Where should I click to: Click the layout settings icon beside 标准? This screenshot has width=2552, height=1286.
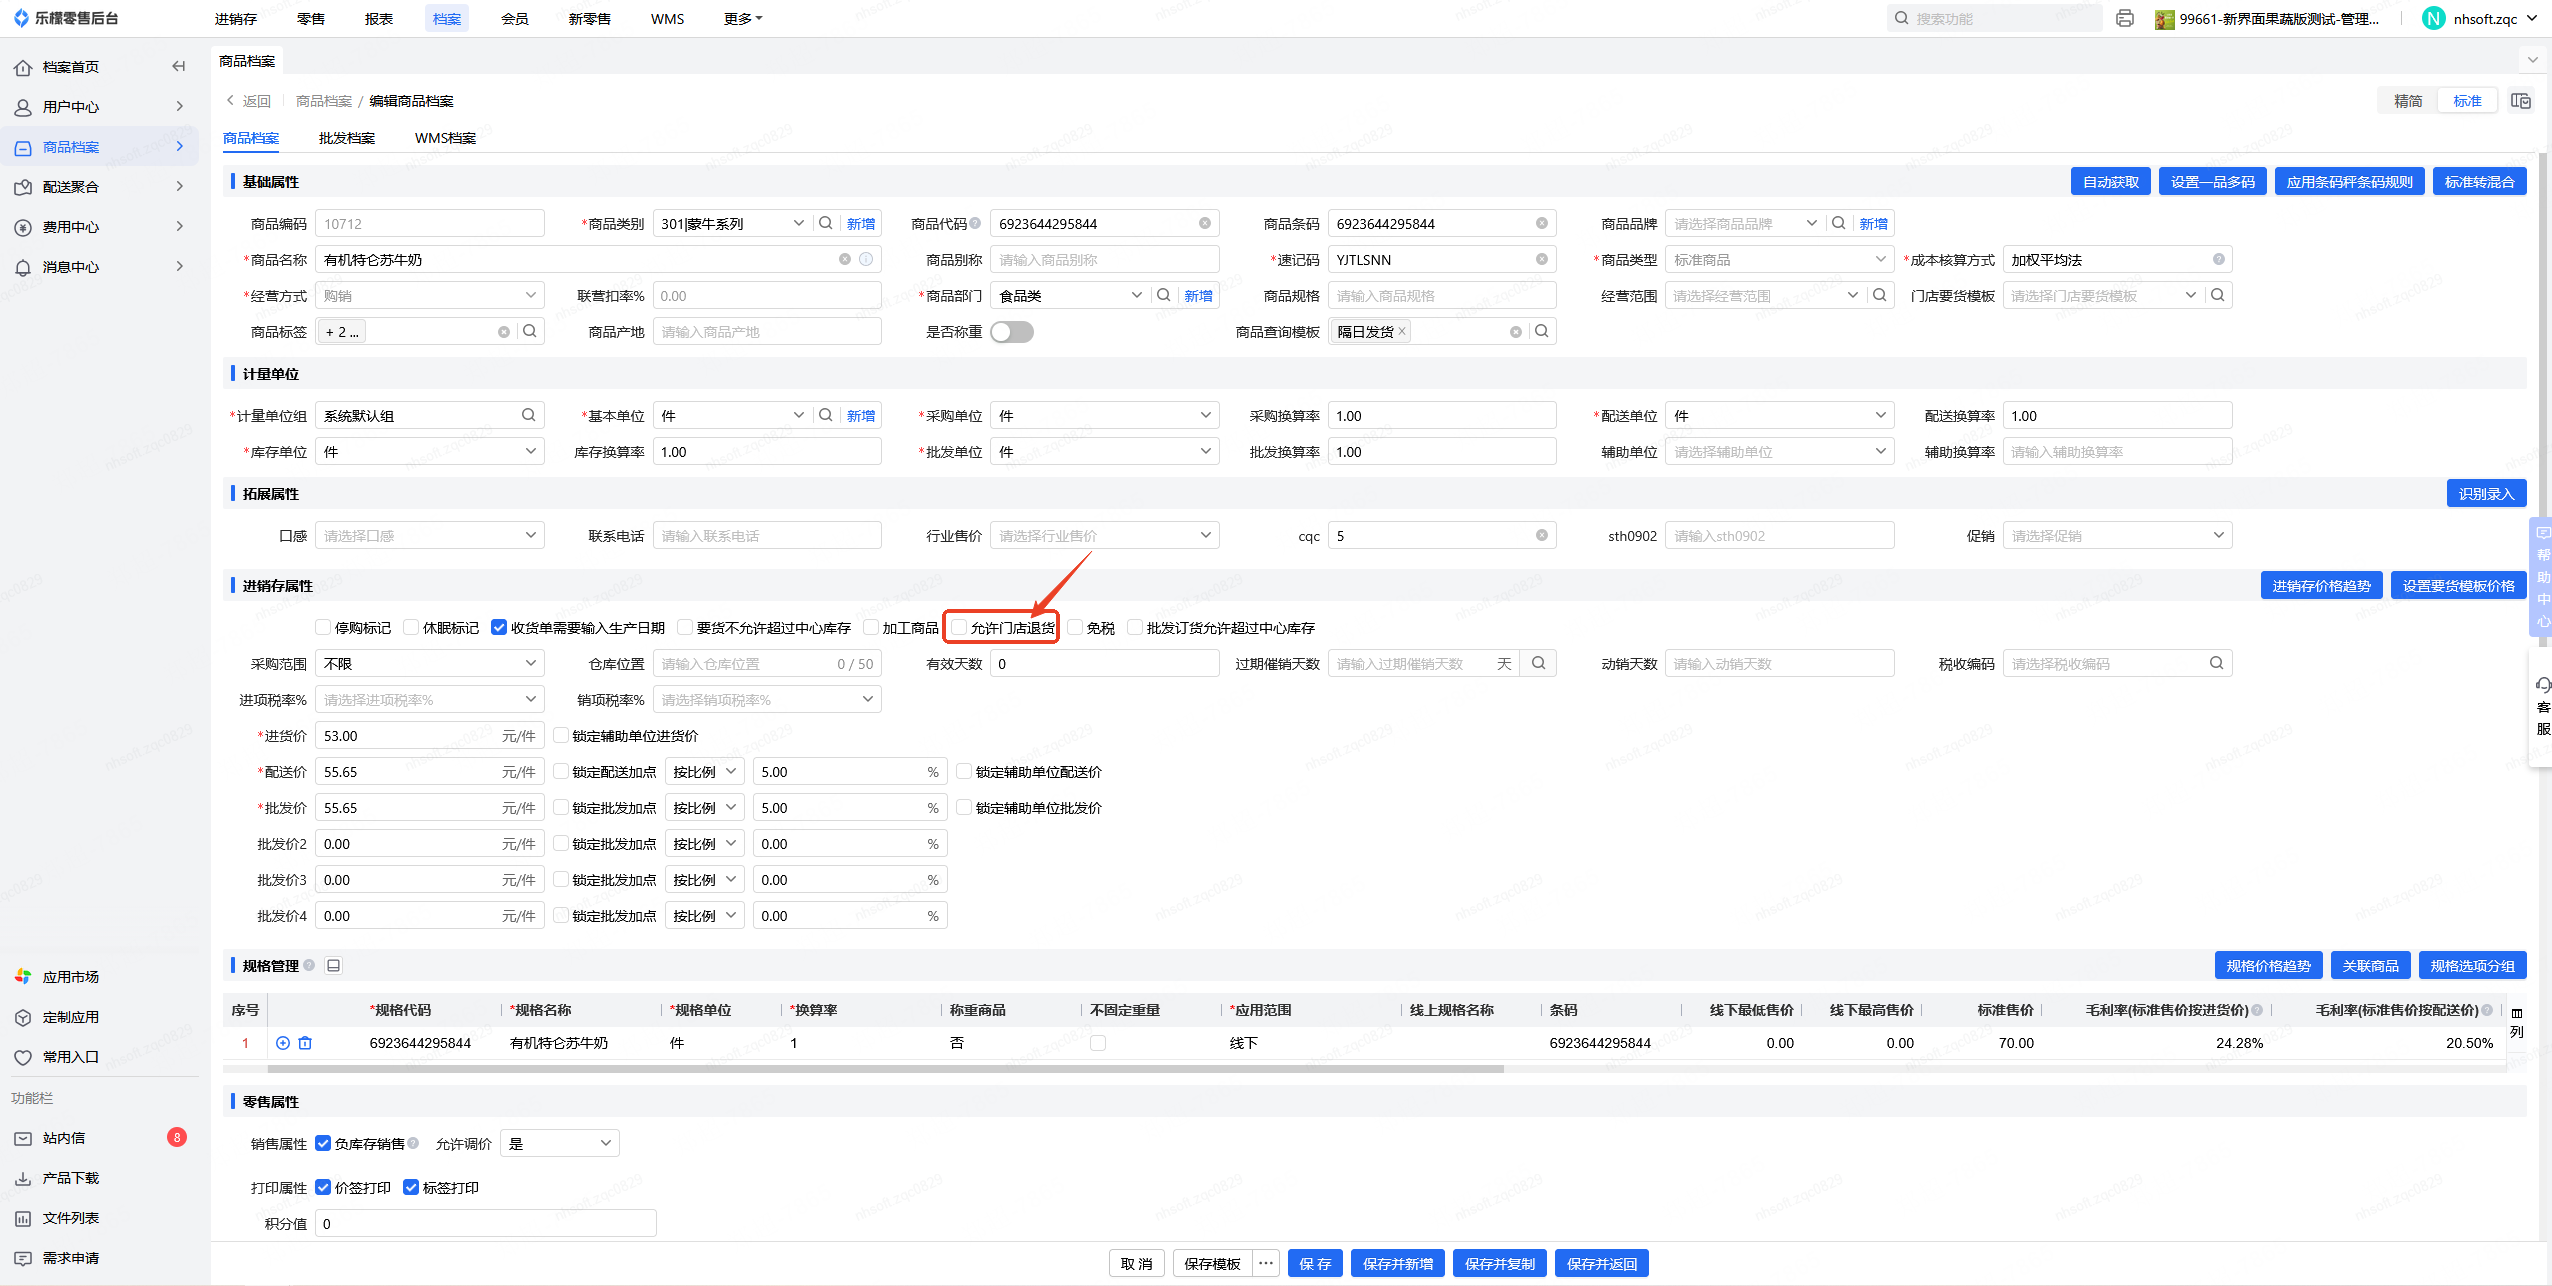pyautogui.click(x=2520, y=101)
